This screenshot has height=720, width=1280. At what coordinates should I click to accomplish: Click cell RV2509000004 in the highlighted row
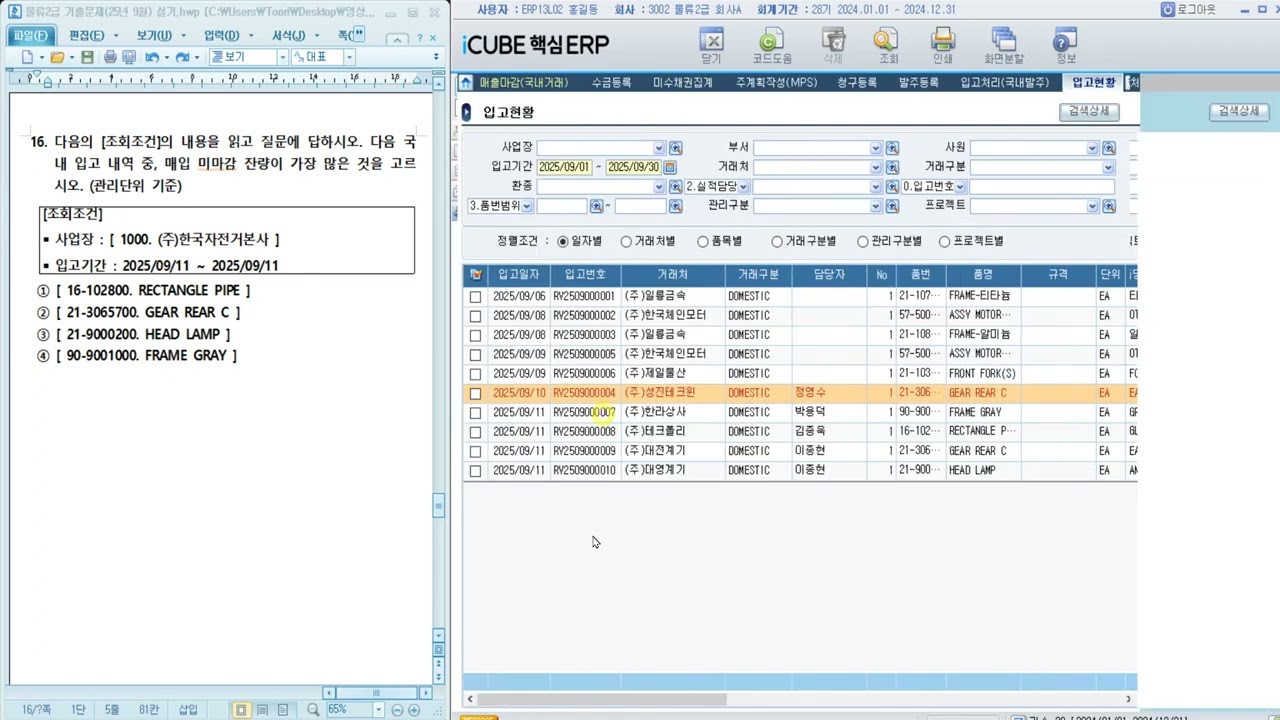(x=584, y=394)
